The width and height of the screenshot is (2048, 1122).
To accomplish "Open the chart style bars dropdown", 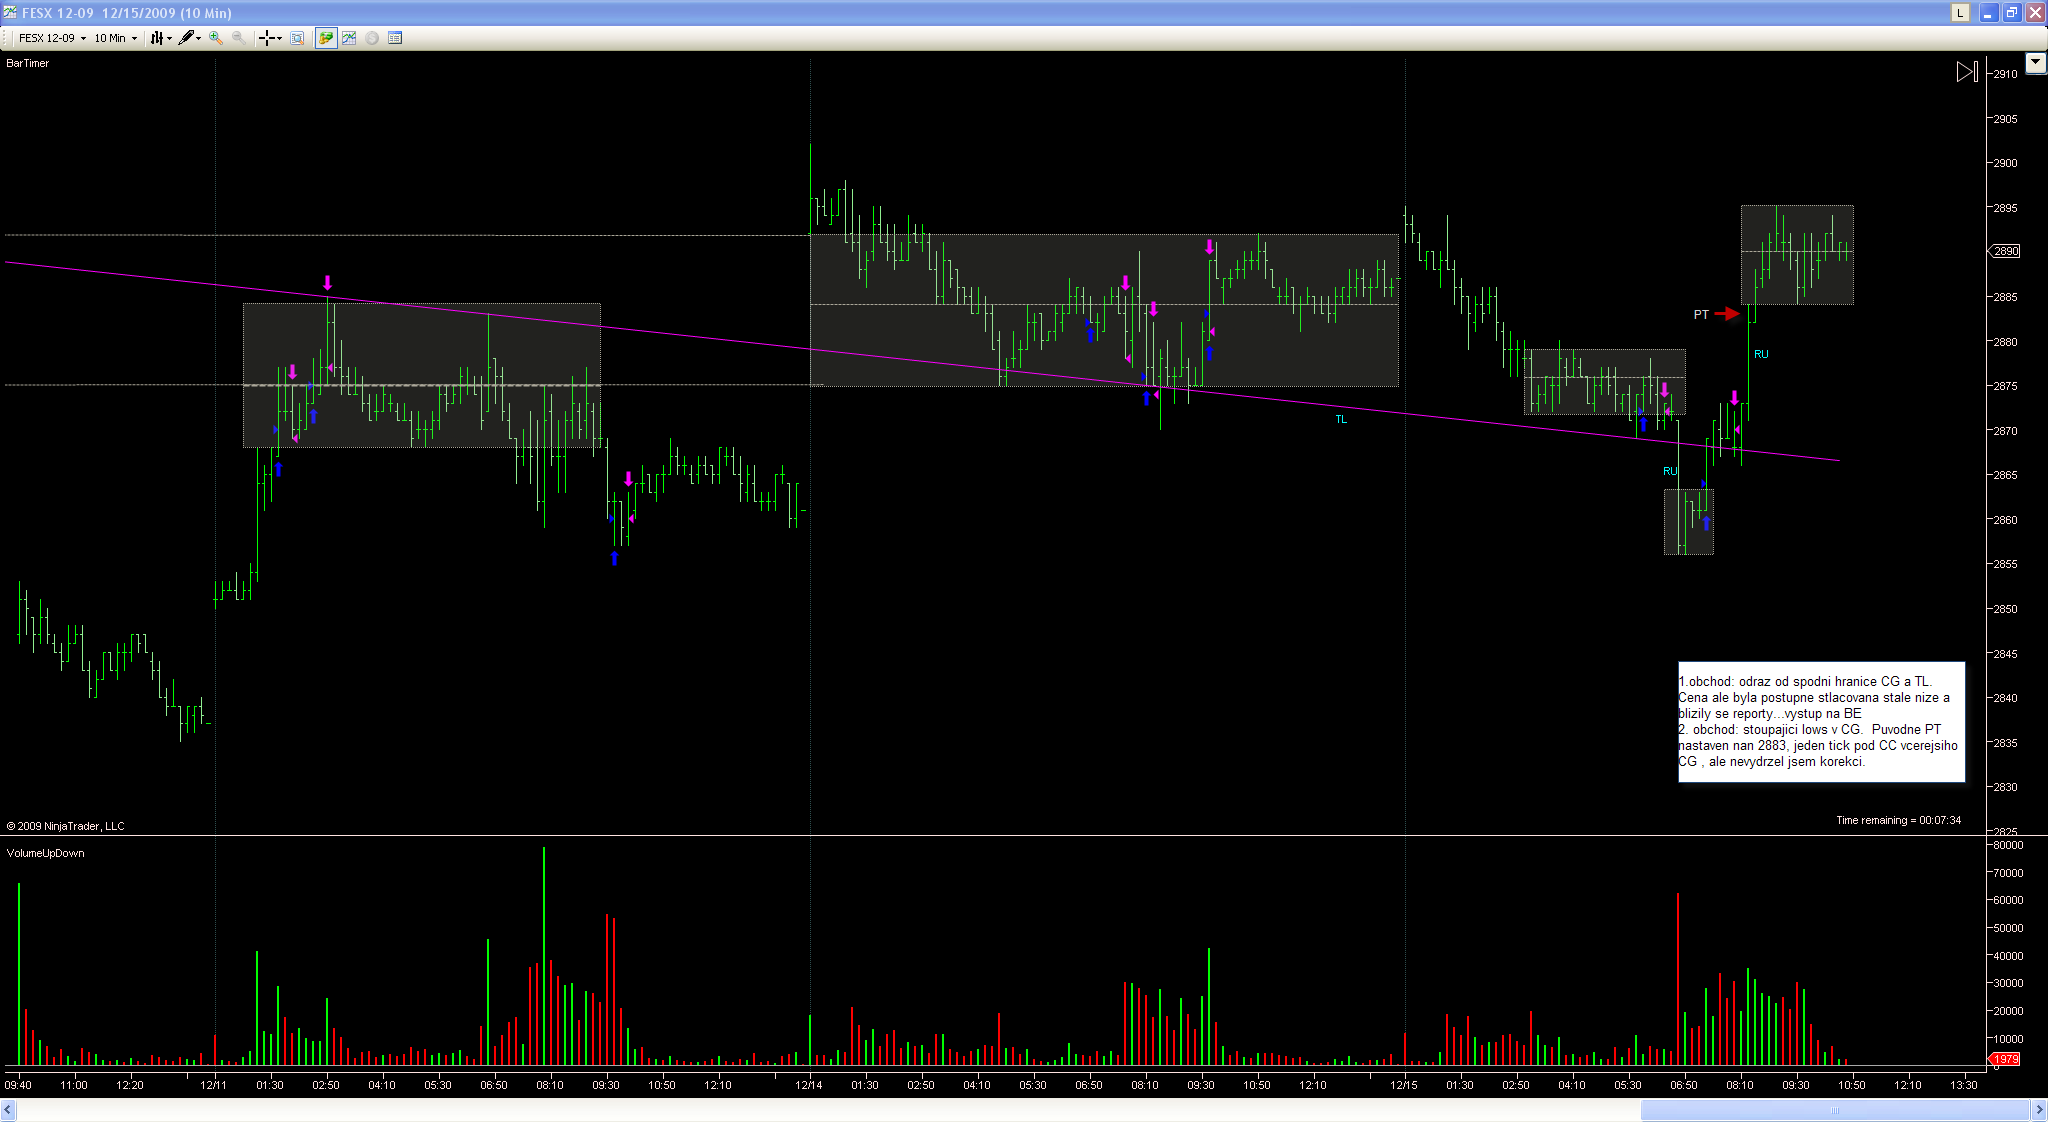I will 160,38.
